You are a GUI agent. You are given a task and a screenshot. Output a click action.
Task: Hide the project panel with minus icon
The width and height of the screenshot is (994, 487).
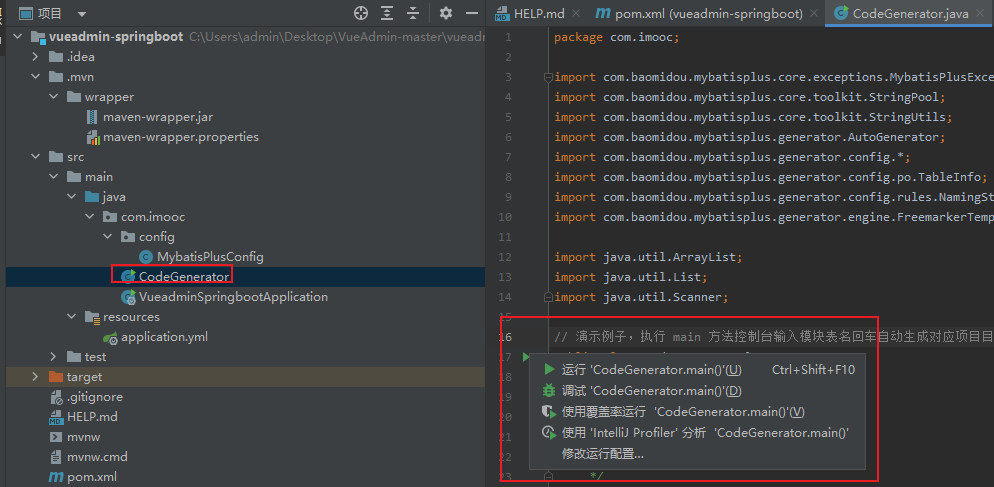(x=472, y=13)
